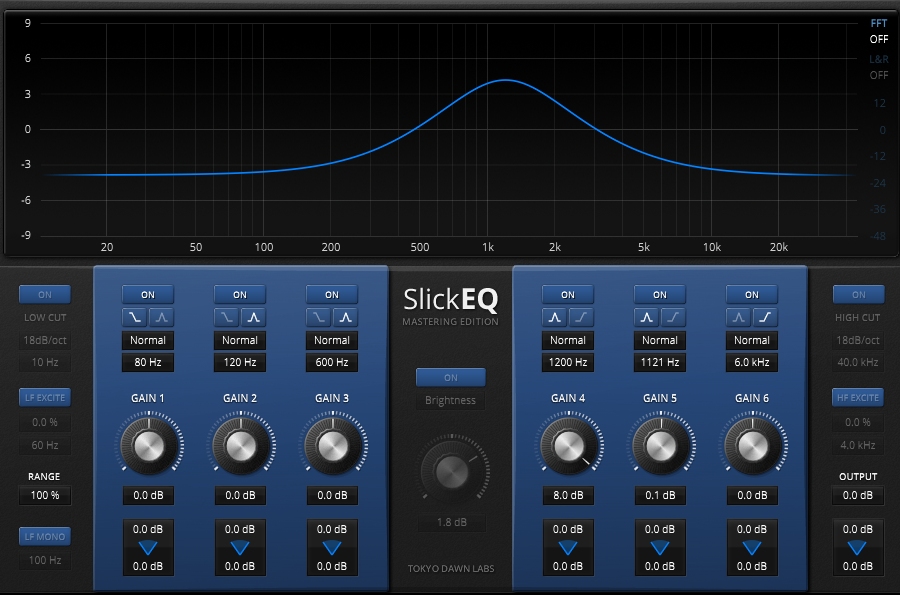
Task: Click blue triangle marker under Gain 3
Action: [332, 548]
